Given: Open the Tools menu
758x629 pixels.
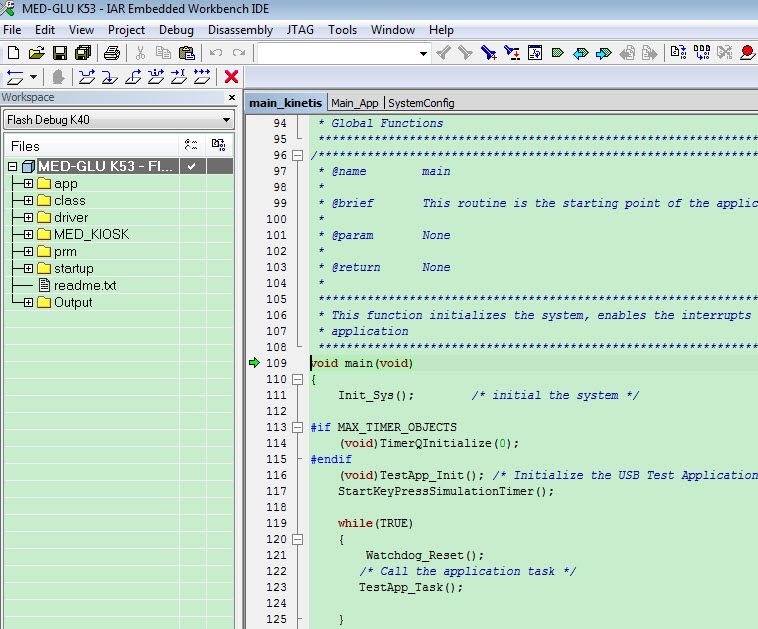Looking at the screenshot, I should pyautogui.click(x=342, y=30).
